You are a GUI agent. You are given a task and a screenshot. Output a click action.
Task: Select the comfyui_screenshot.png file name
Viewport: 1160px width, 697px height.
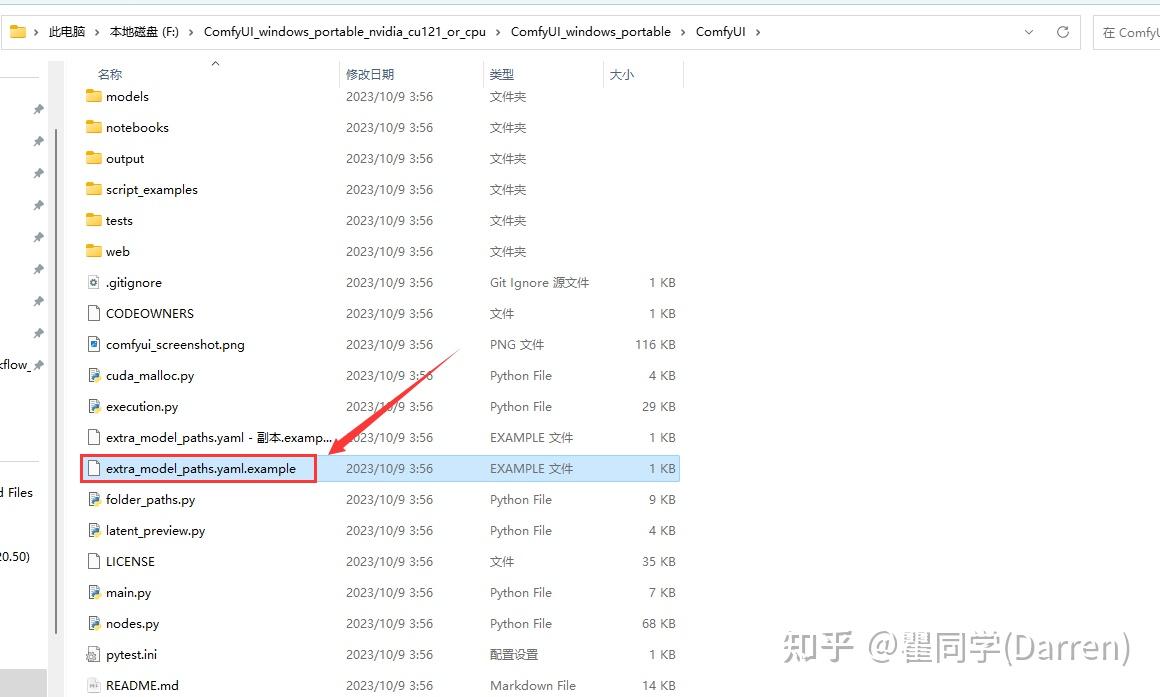click(x=175, y=345)
